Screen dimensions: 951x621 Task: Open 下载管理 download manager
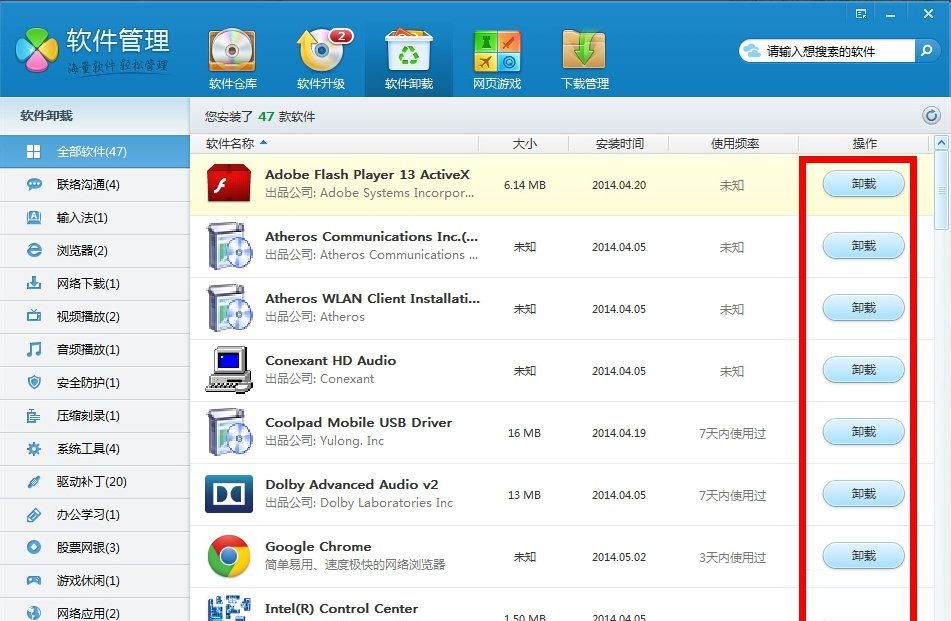click(x=584, y=55)
